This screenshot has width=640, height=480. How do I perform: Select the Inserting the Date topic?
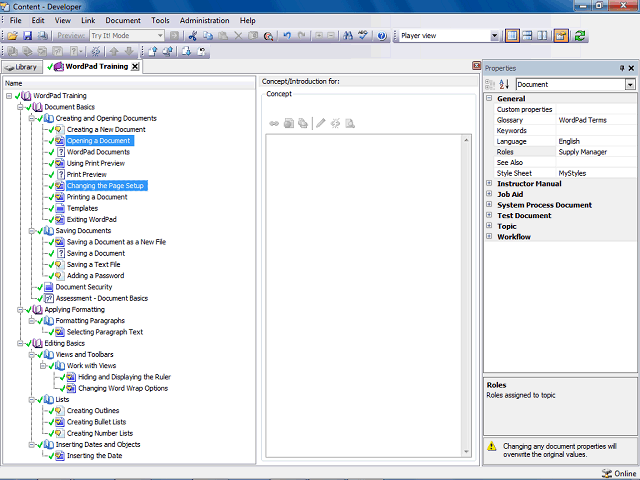point(94,456)
